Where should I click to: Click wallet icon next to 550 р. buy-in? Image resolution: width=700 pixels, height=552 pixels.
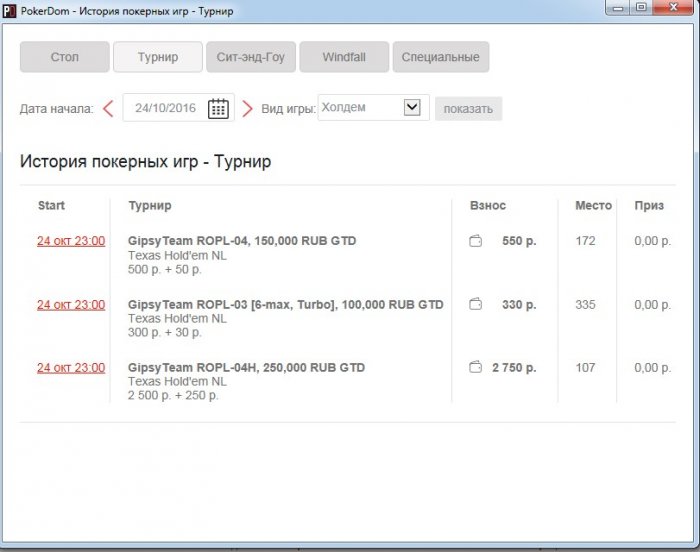(x=475, y=241)
